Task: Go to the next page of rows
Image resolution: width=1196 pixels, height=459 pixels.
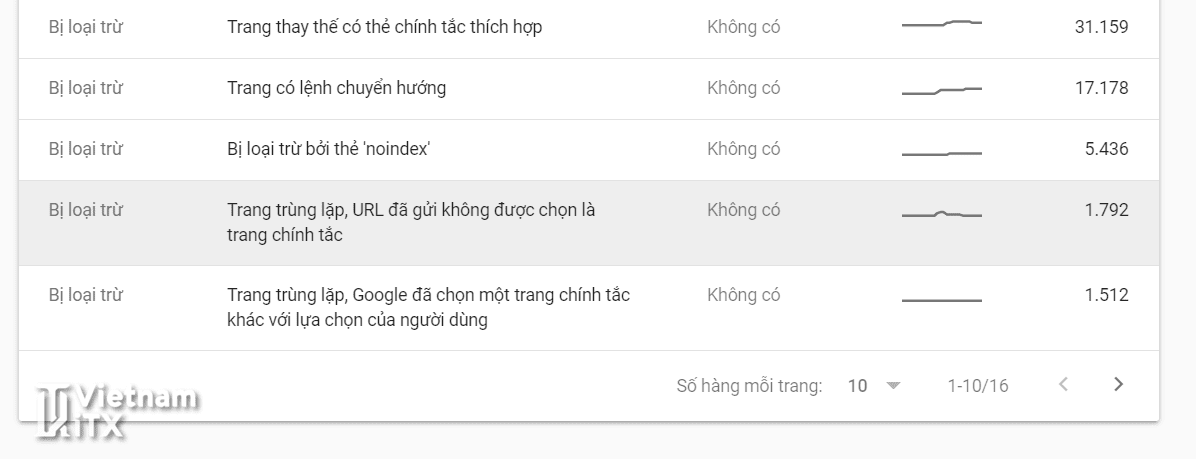Action: pyautogui.click(x=1119, y=385)
